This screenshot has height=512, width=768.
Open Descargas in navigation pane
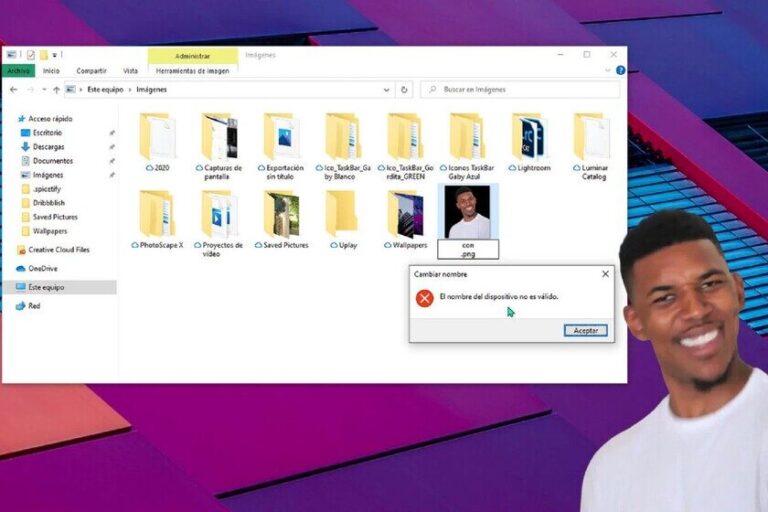click(43, 147)
